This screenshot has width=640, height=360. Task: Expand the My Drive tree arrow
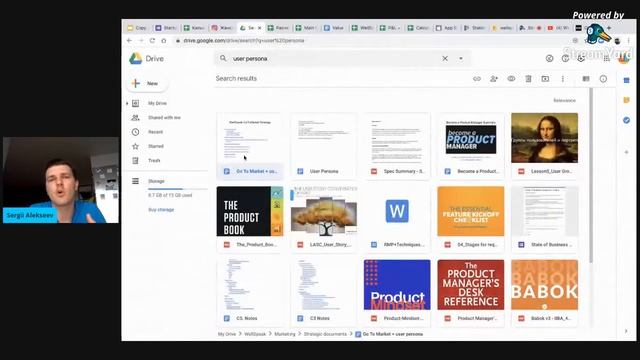tap(127, 103)
